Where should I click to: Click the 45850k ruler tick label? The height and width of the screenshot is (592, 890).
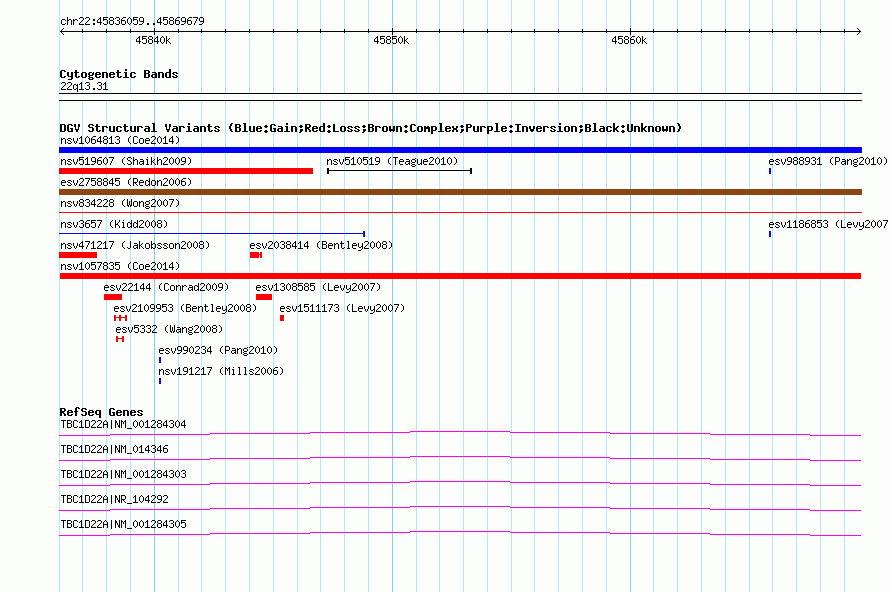[x=391, y=40]
